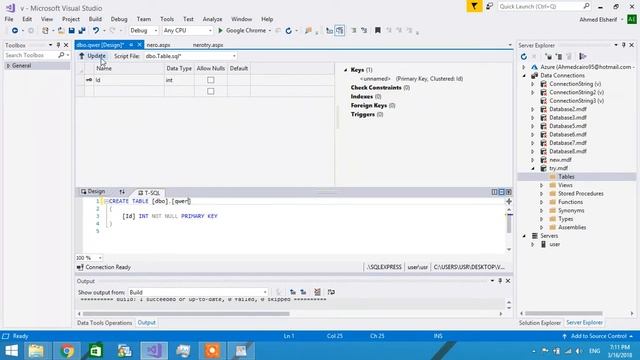Open File Explorer from the taskbar
The height and width of the screenshot is (360, 640).
[x=36, y=351]
